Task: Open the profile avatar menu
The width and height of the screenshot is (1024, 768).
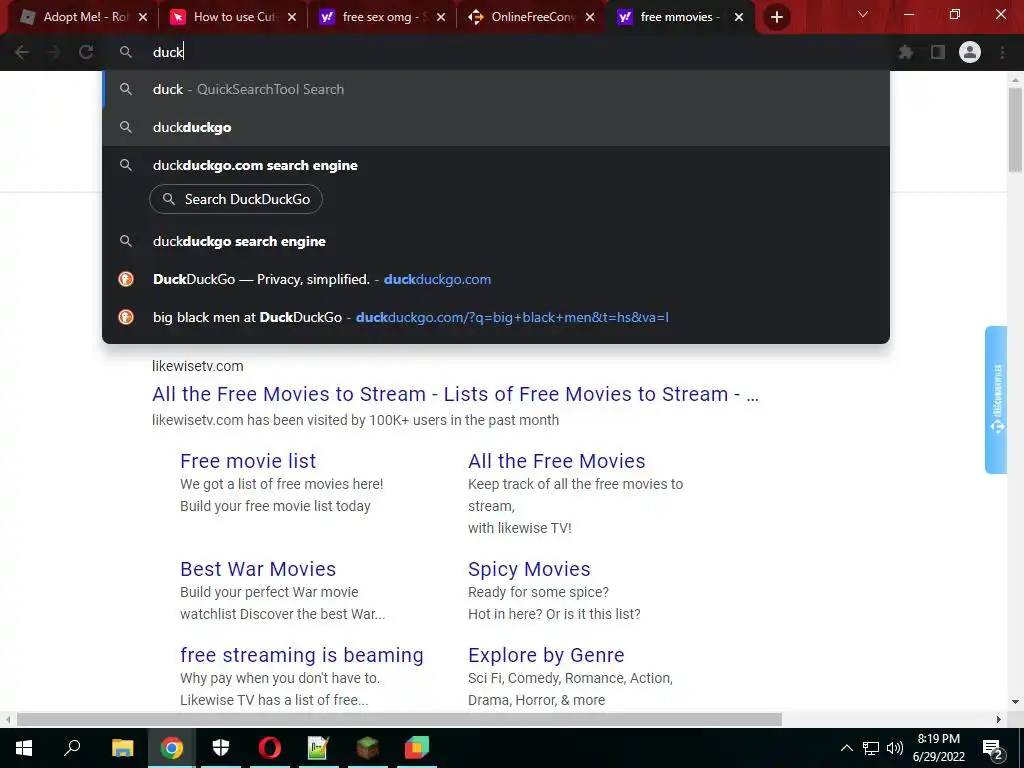Action: (x=970, y=52)
